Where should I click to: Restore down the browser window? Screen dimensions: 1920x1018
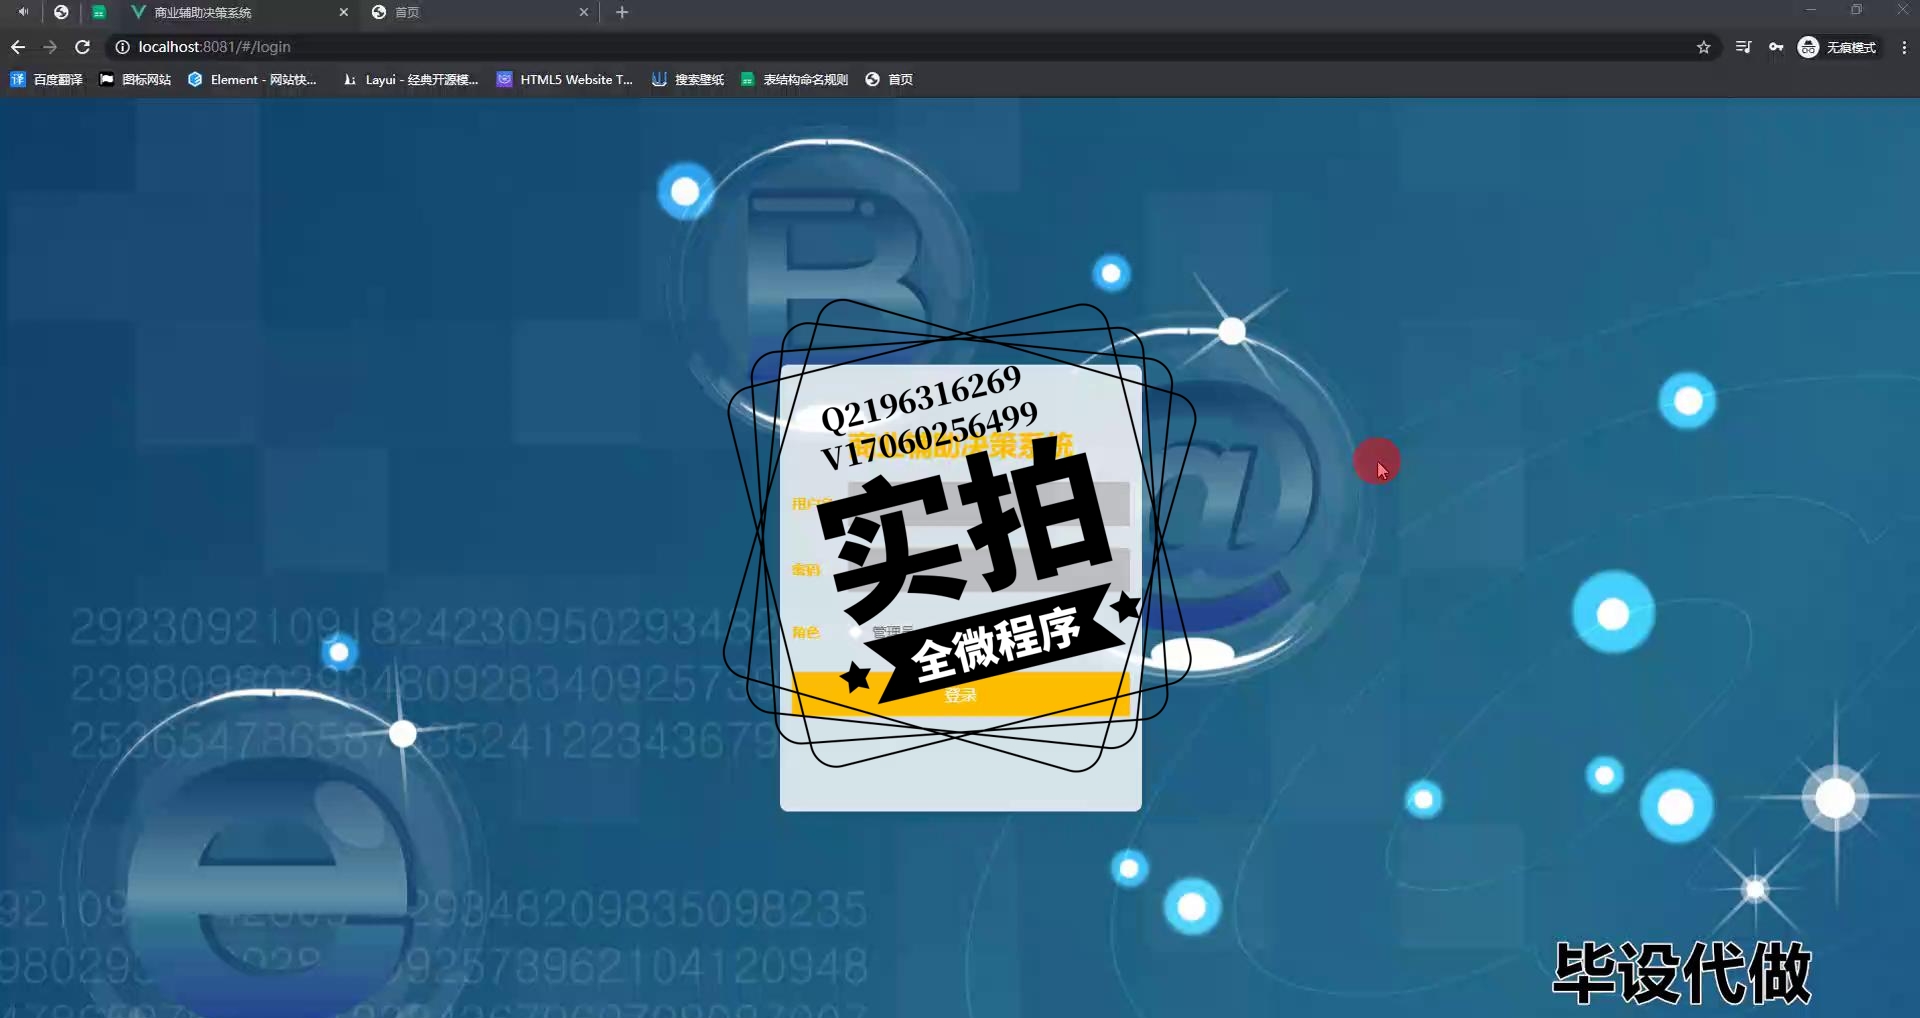[x=1857, y=10]
